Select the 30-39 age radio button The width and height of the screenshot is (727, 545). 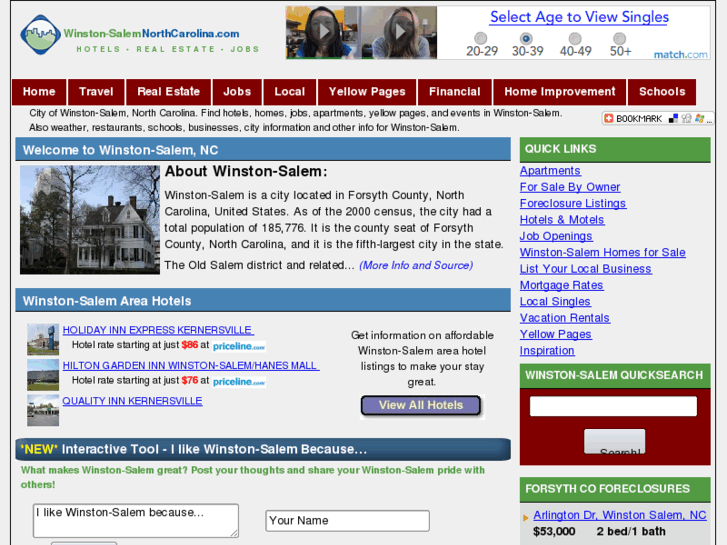526,38
